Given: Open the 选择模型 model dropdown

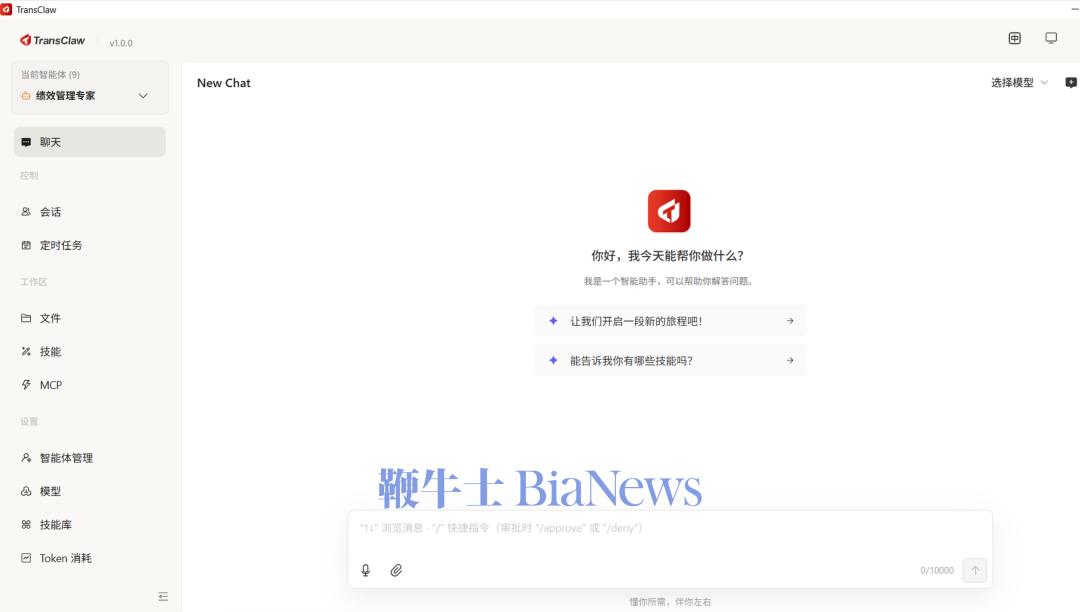Looking at the screenshot, I should 1019,83.
